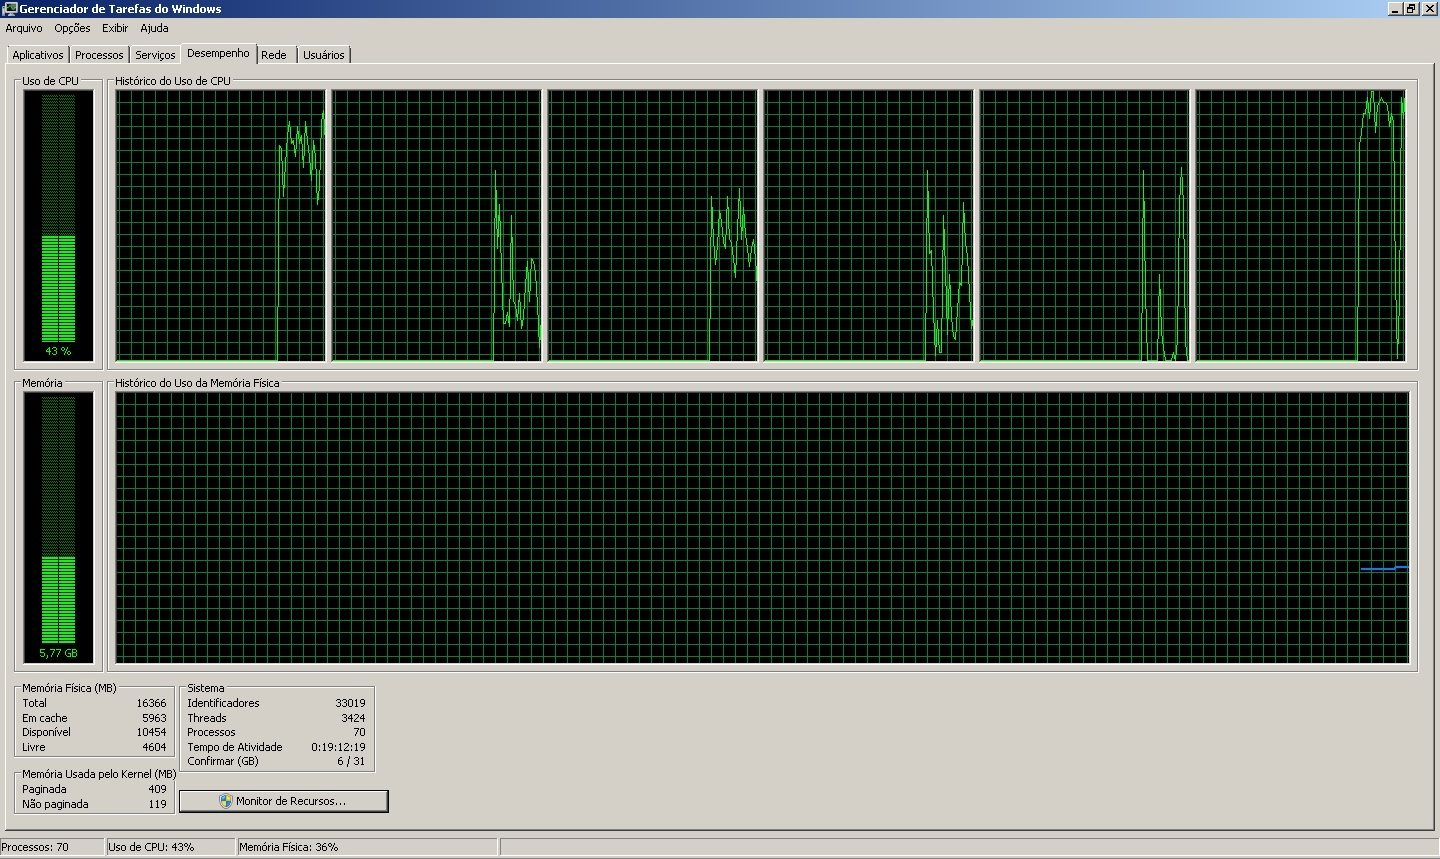The width and height of the screenshot is (1440, 859).
Task: Click the status bar Uso de CPU: 43% entry
Action: tap(170, 847)
